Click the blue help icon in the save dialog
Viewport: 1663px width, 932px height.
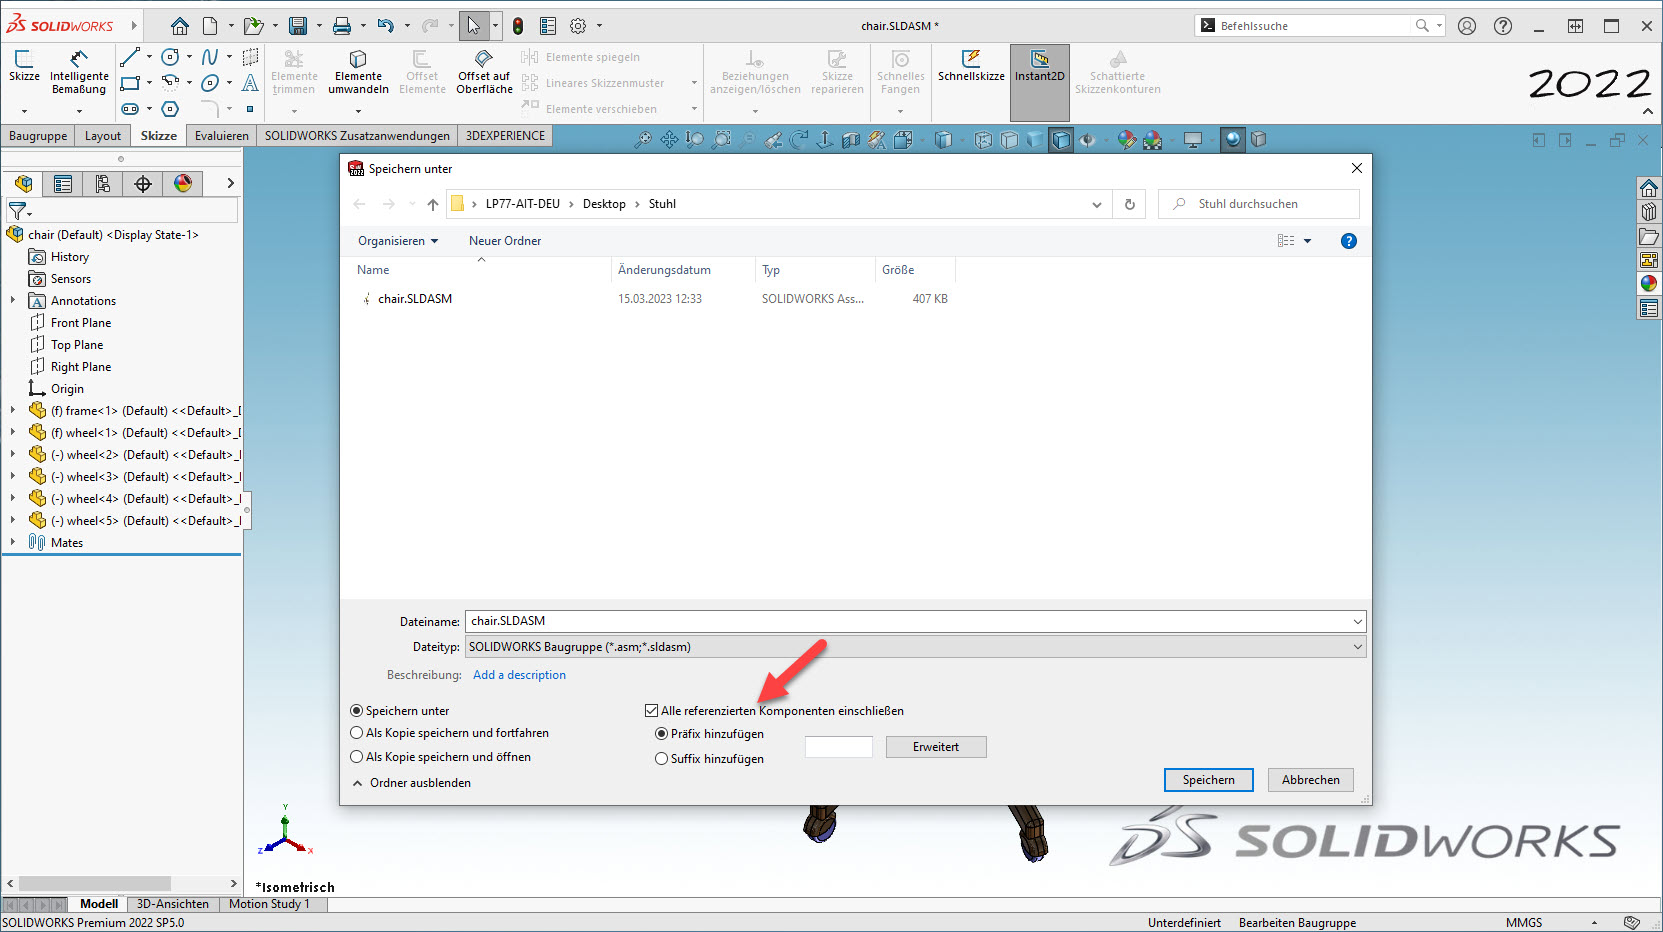coord(1349,241)
